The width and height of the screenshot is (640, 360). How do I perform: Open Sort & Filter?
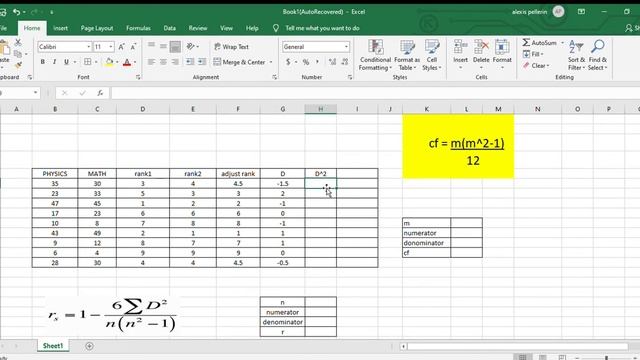576,55
